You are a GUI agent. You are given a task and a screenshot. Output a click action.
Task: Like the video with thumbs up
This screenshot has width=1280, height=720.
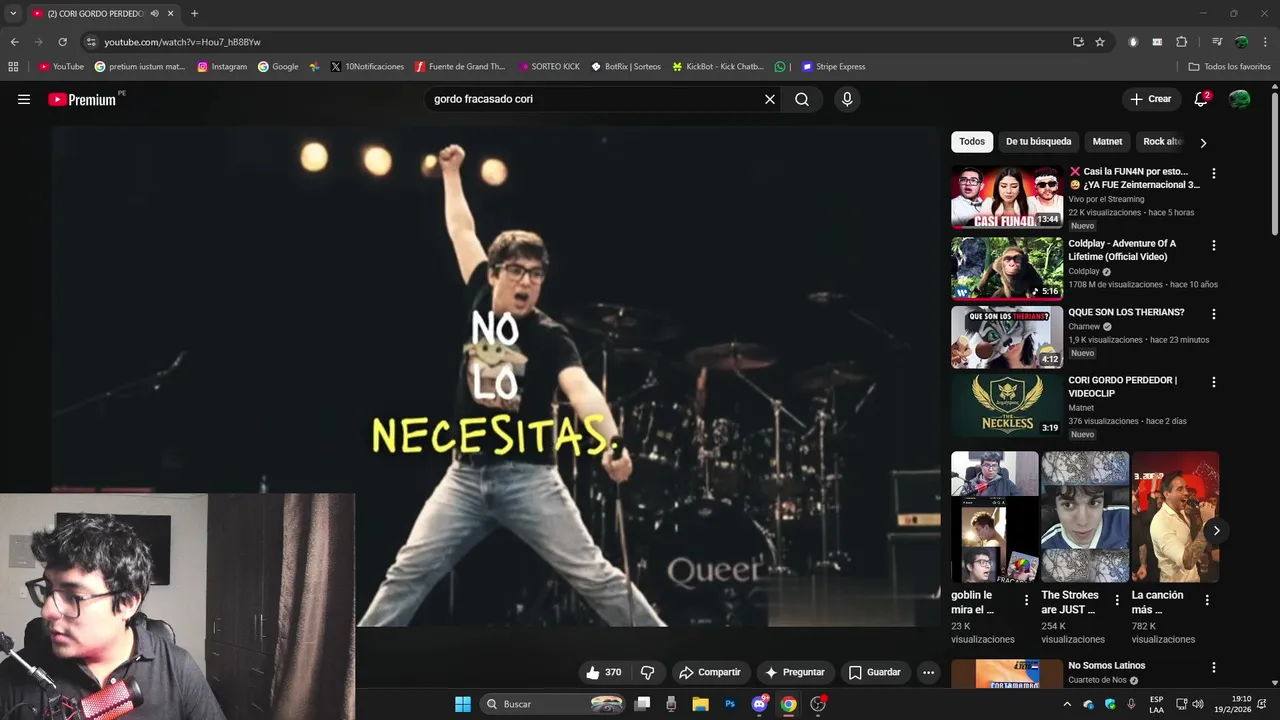coord(603,672)
